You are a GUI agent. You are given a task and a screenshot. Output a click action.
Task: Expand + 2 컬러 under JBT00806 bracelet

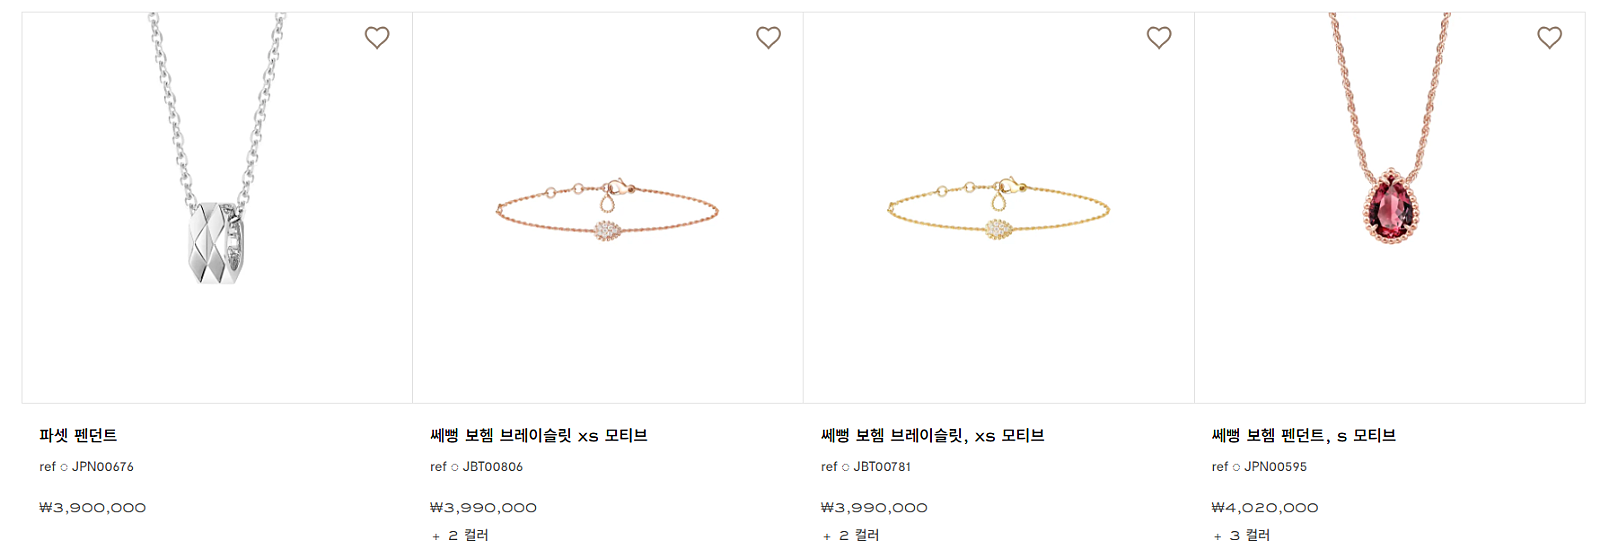tap(460, 535)
